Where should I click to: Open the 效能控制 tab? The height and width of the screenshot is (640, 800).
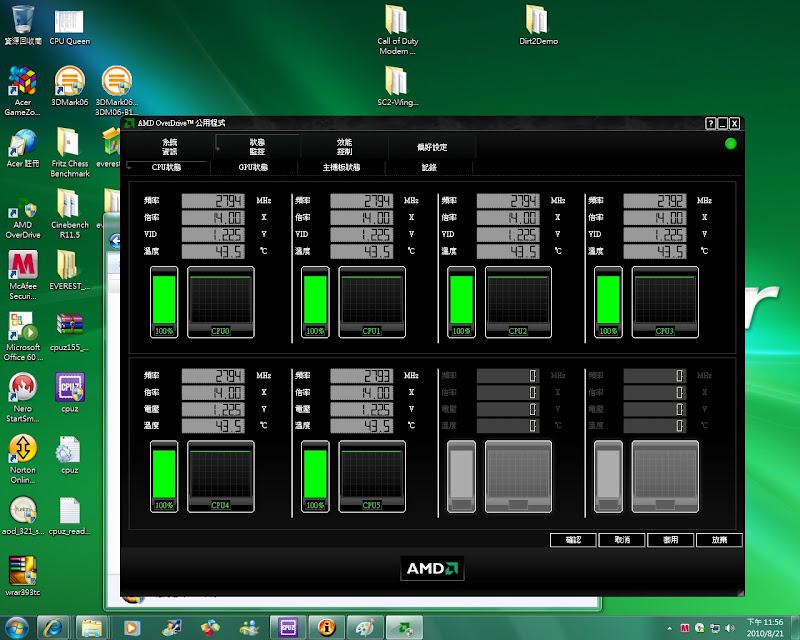point(344,146)
